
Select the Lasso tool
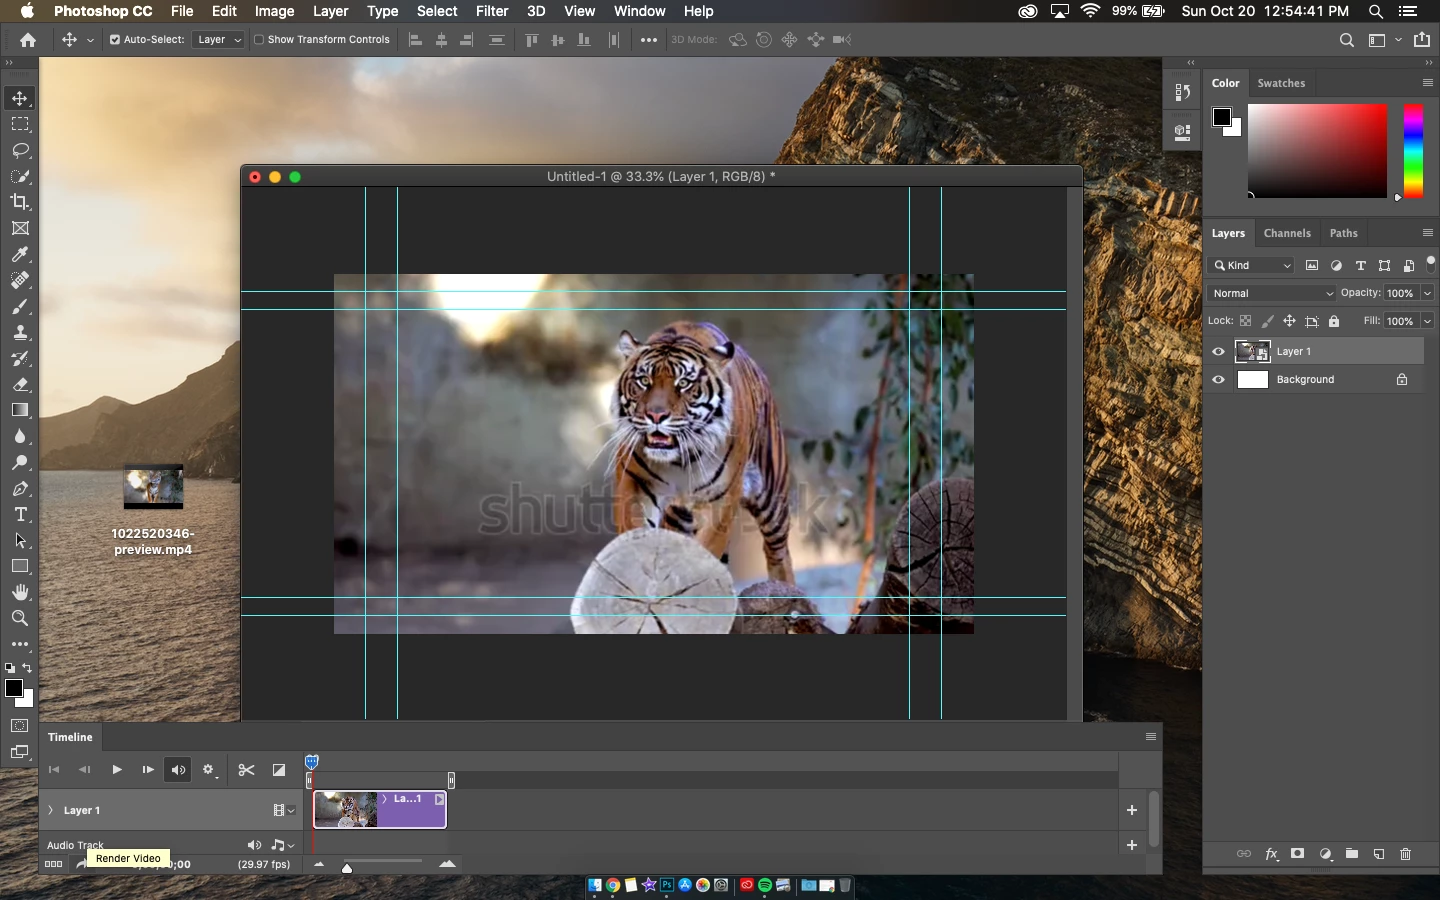pyautogui.click(x=20, y=150)
